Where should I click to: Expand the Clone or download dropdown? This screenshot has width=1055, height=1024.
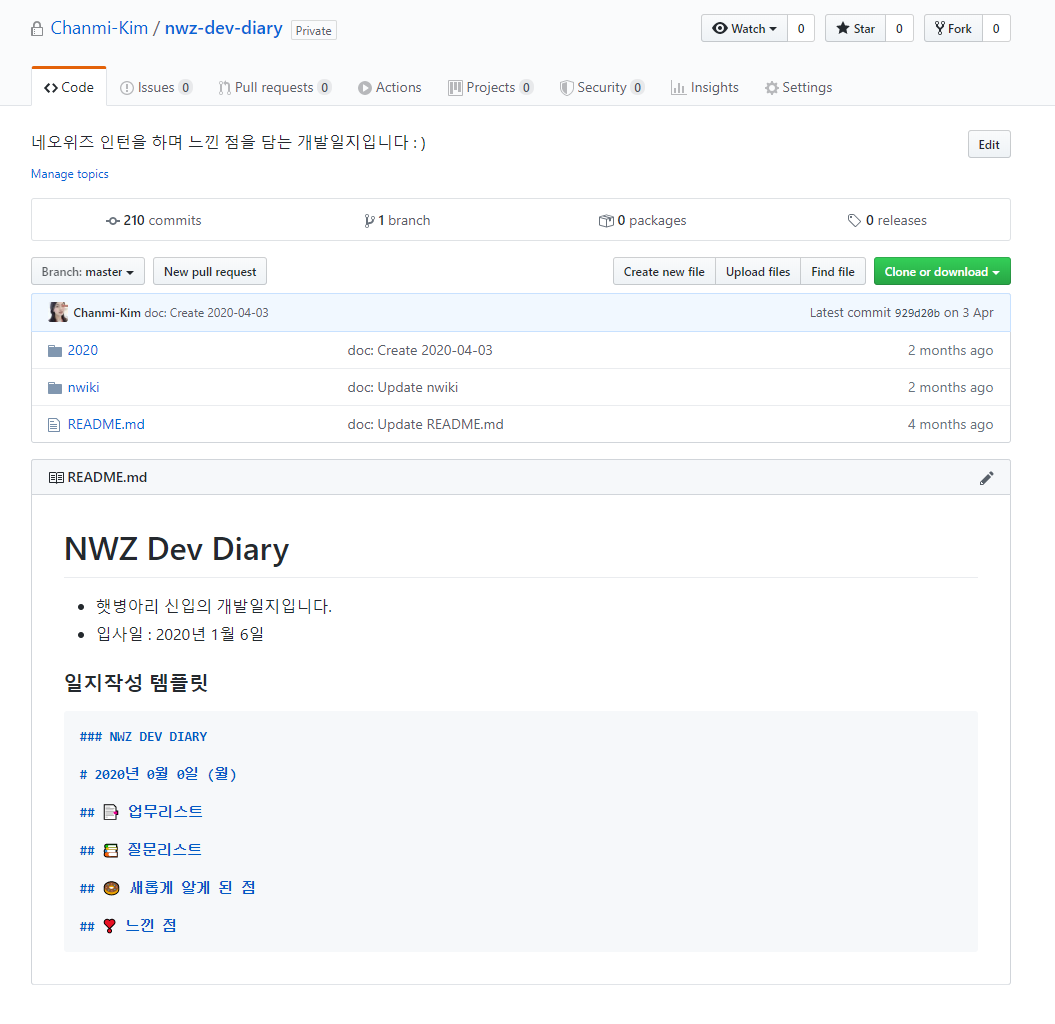(942, 272)
